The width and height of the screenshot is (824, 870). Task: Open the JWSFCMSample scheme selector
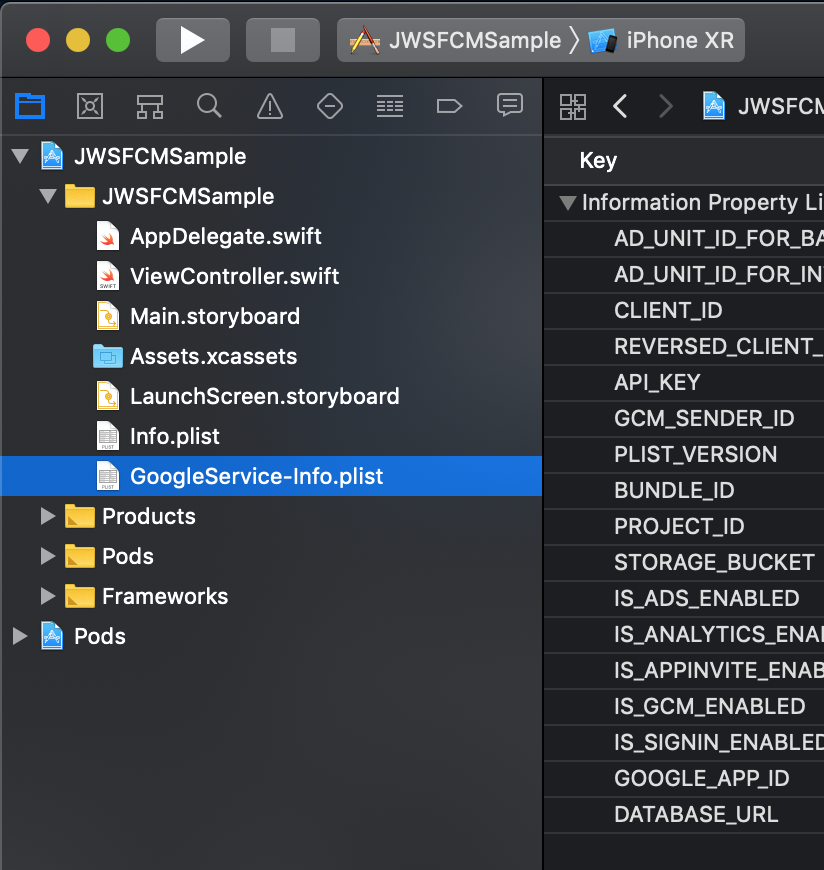[456, 40]
